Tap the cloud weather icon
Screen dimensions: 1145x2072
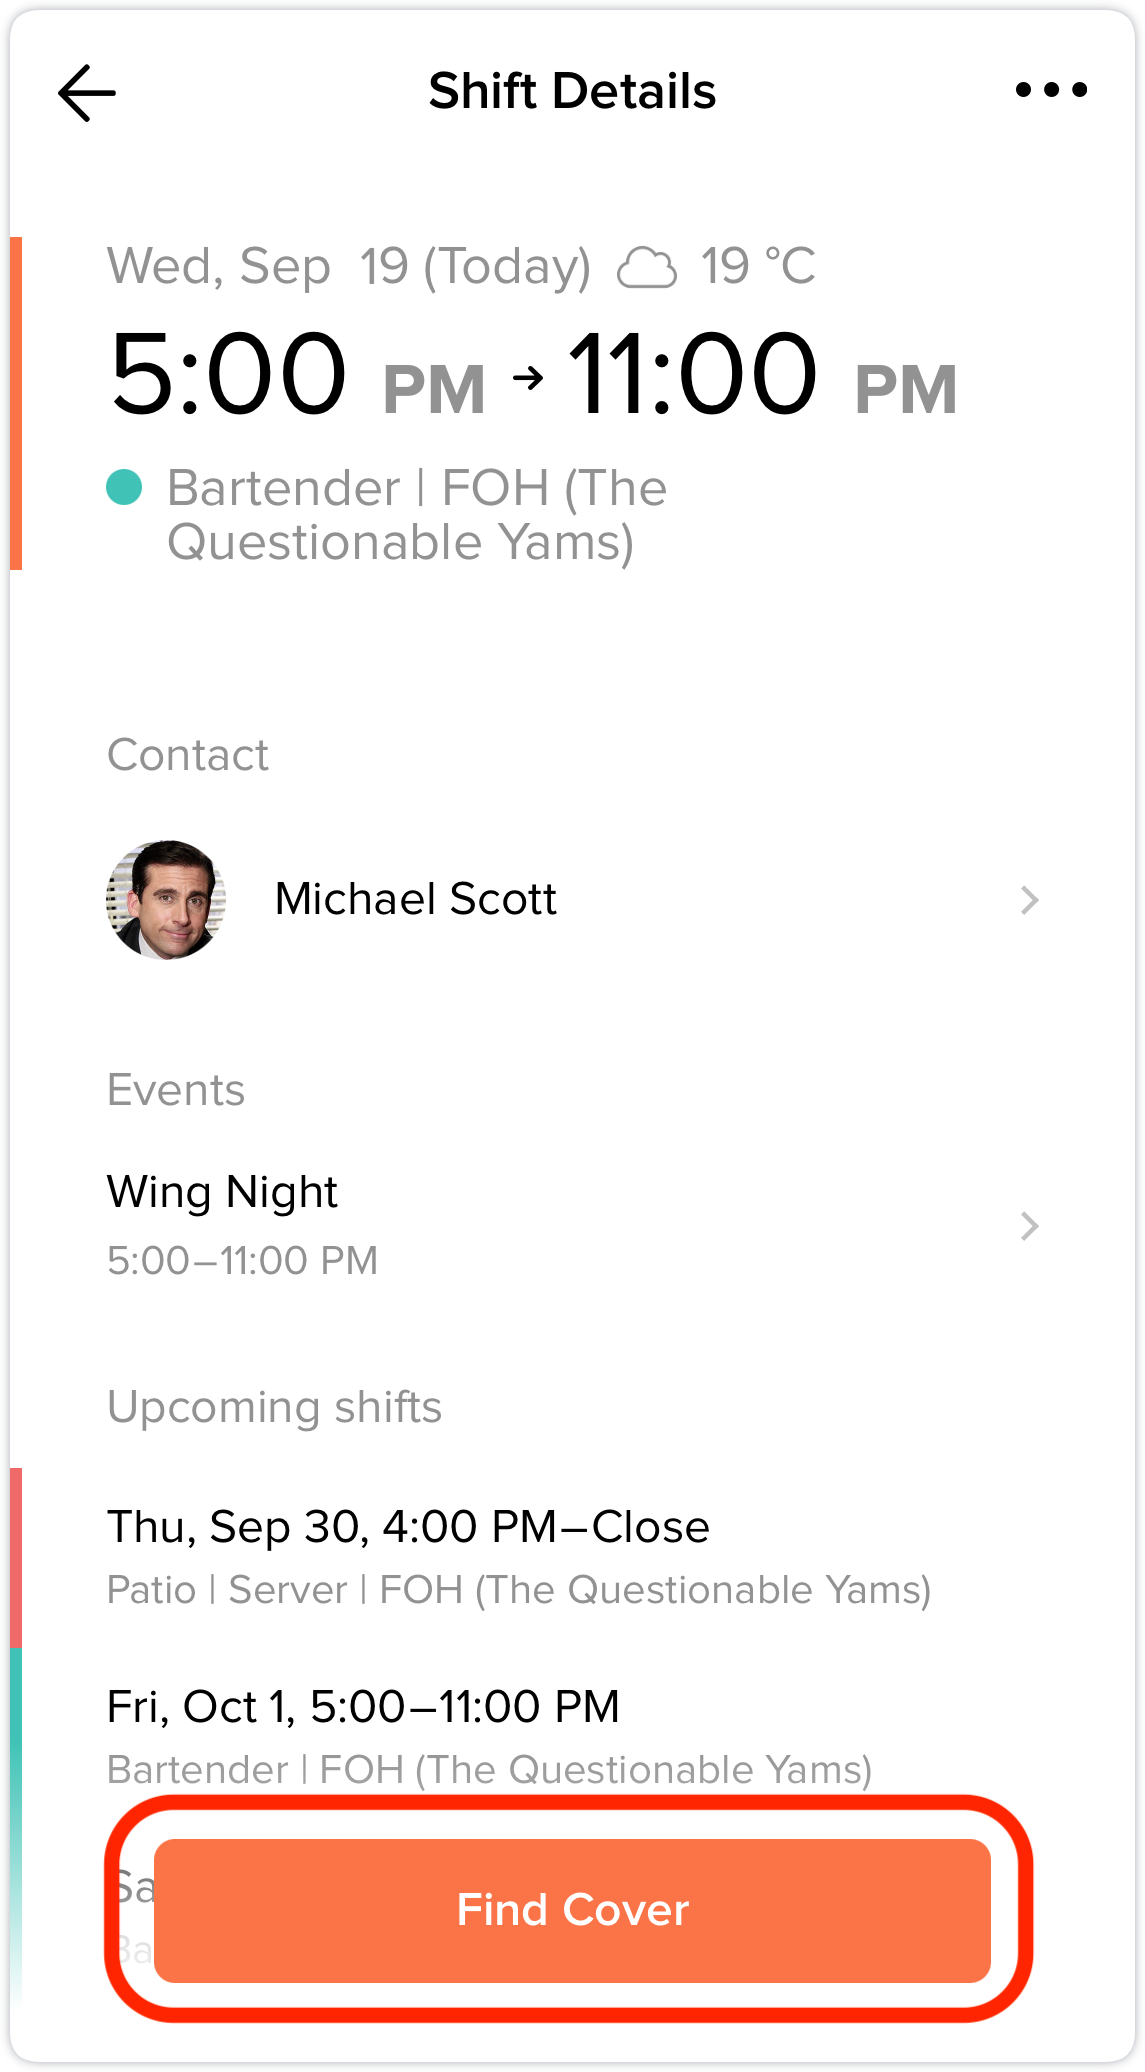tap(647, 267)
